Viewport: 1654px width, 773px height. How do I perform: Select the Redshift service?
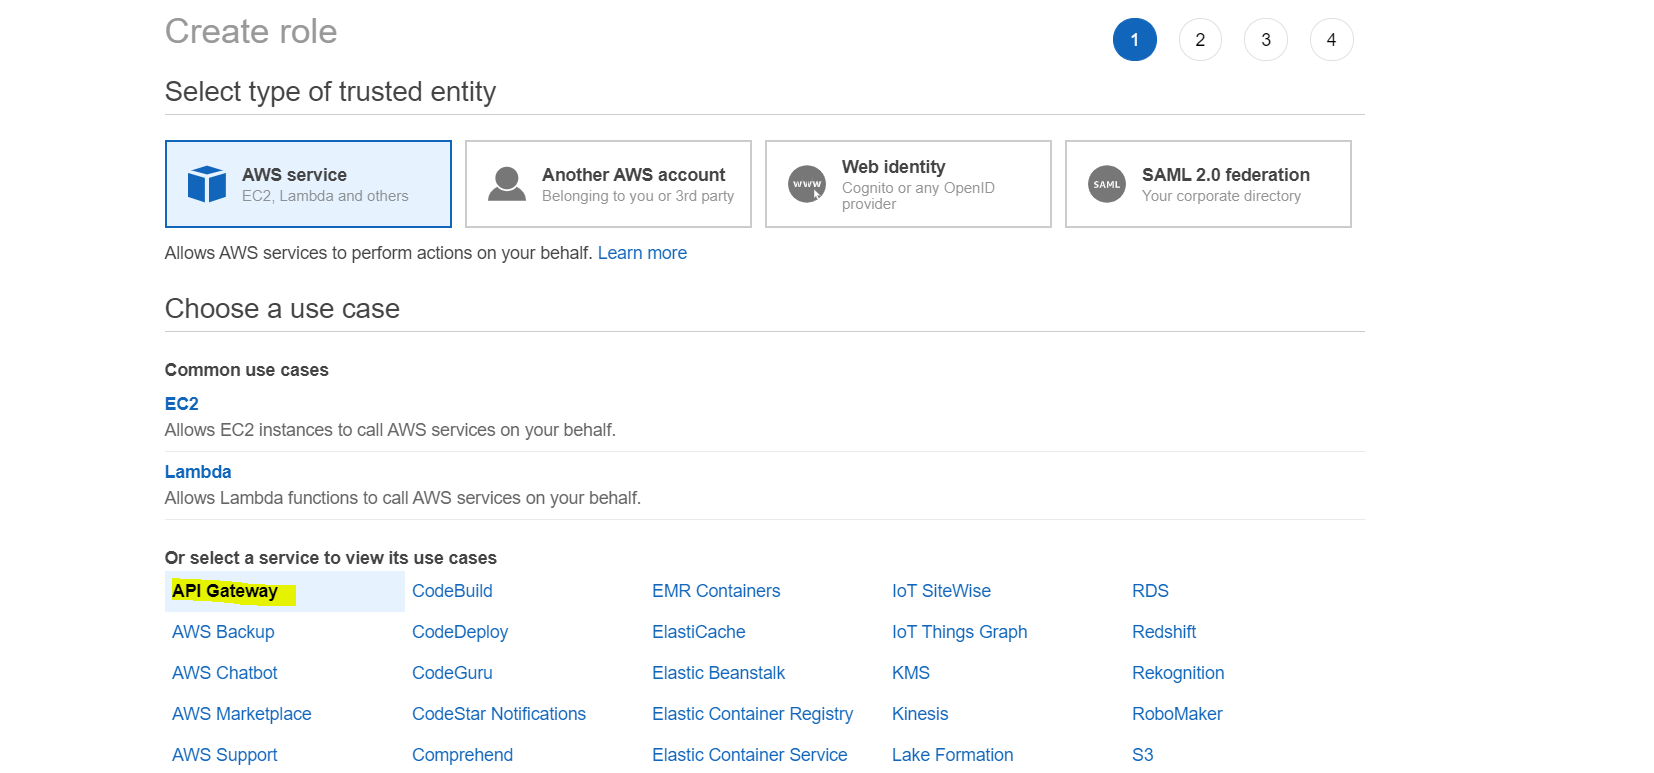(x=1164, y=632)
